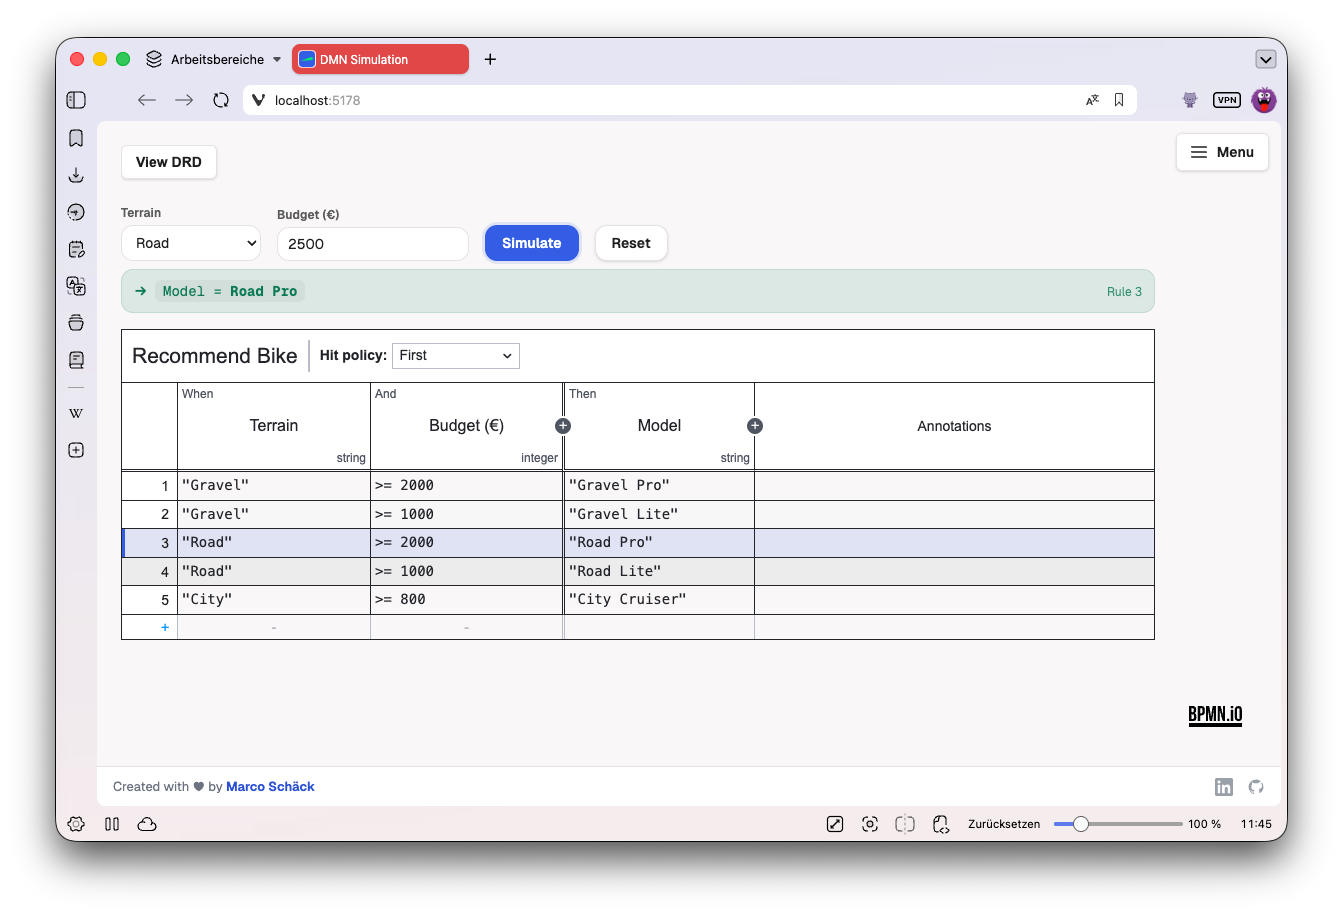Open the GitHub footer link
This screenshot has width=1343, height=915.
pyautogui.click(x=1256, y=787)
